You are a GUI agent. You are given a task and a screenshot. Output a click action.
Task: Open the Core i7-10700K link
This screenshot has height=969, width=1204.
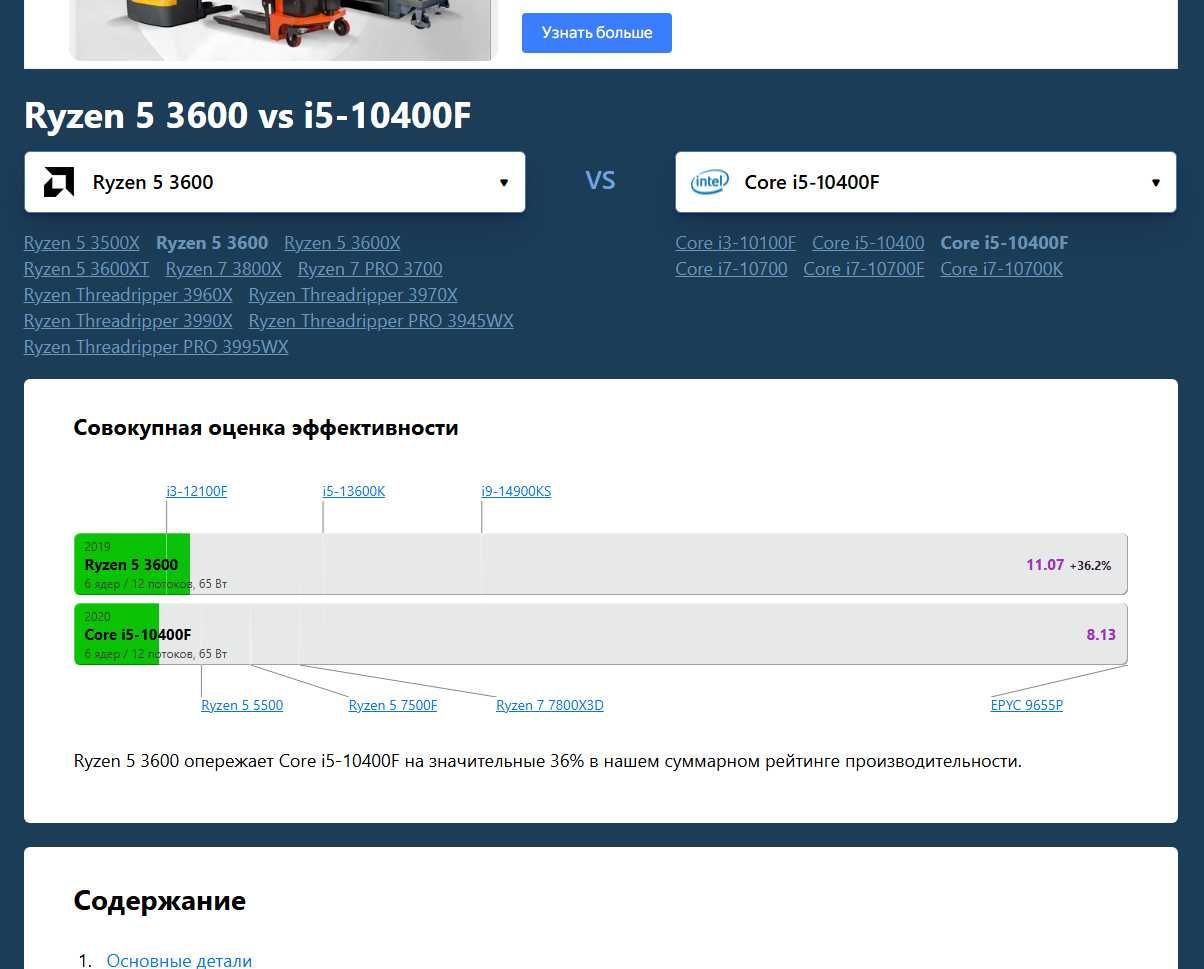[1002, 269]
